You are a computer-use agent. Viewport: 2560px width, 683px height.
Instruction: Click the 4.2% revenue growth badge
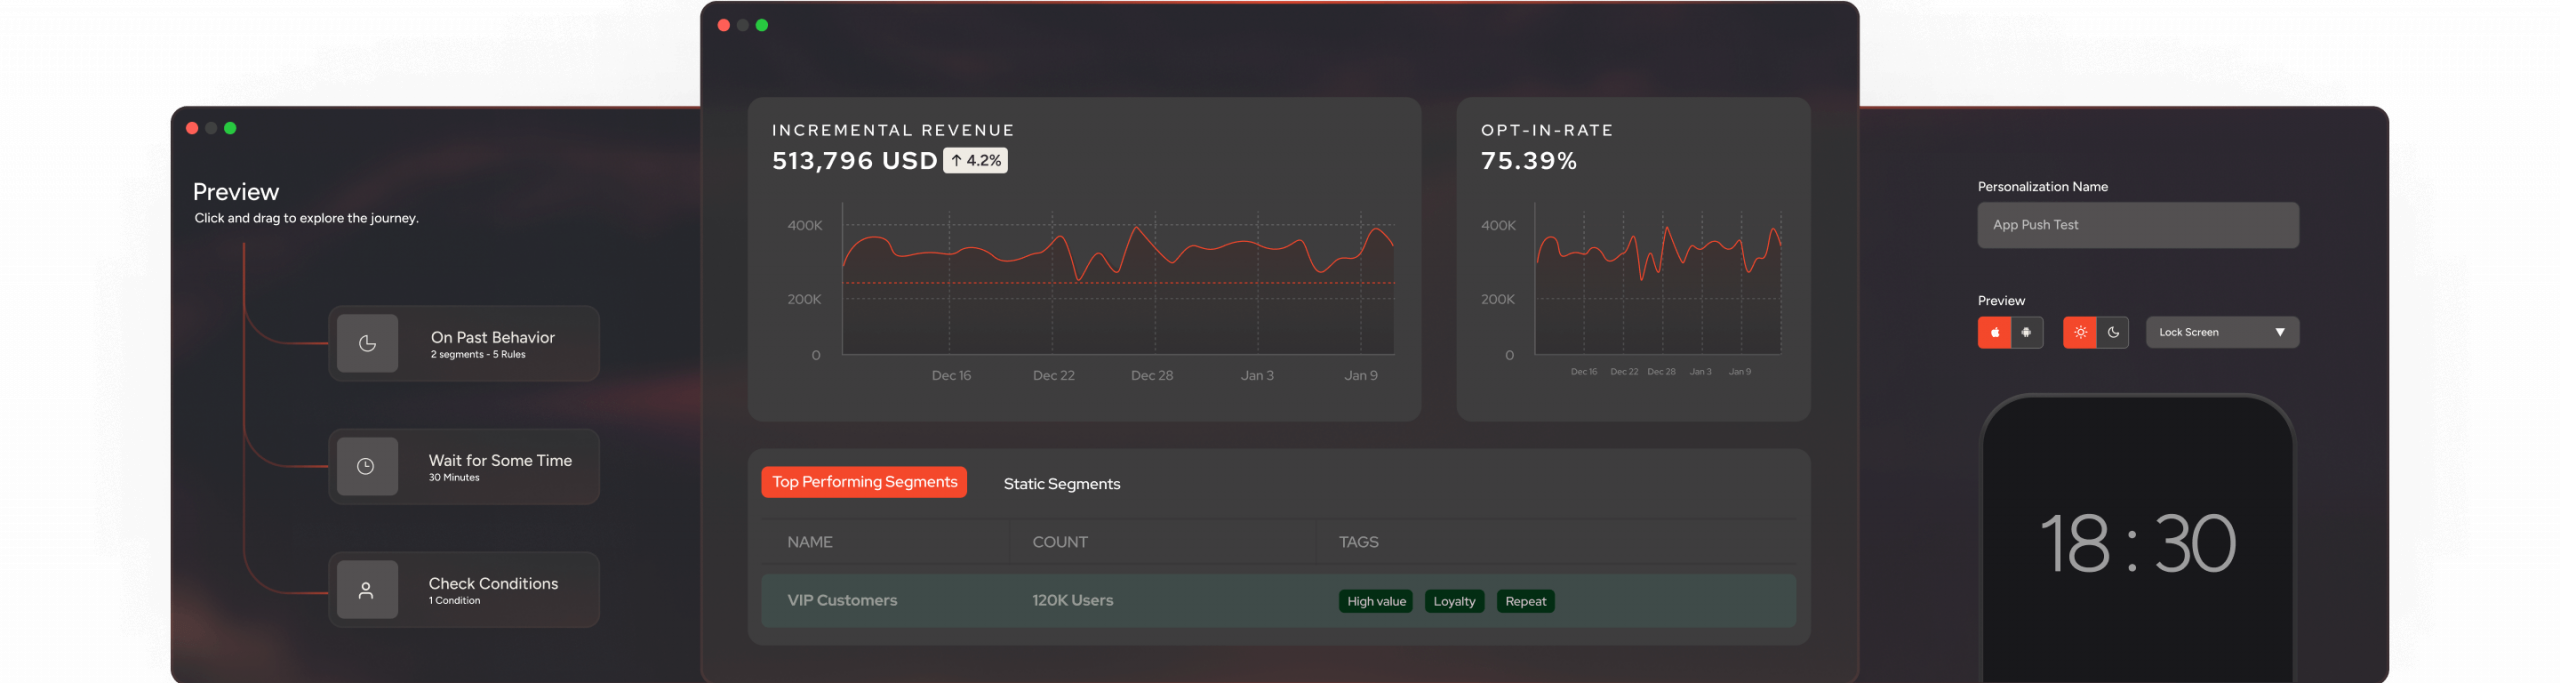[975, 161]
